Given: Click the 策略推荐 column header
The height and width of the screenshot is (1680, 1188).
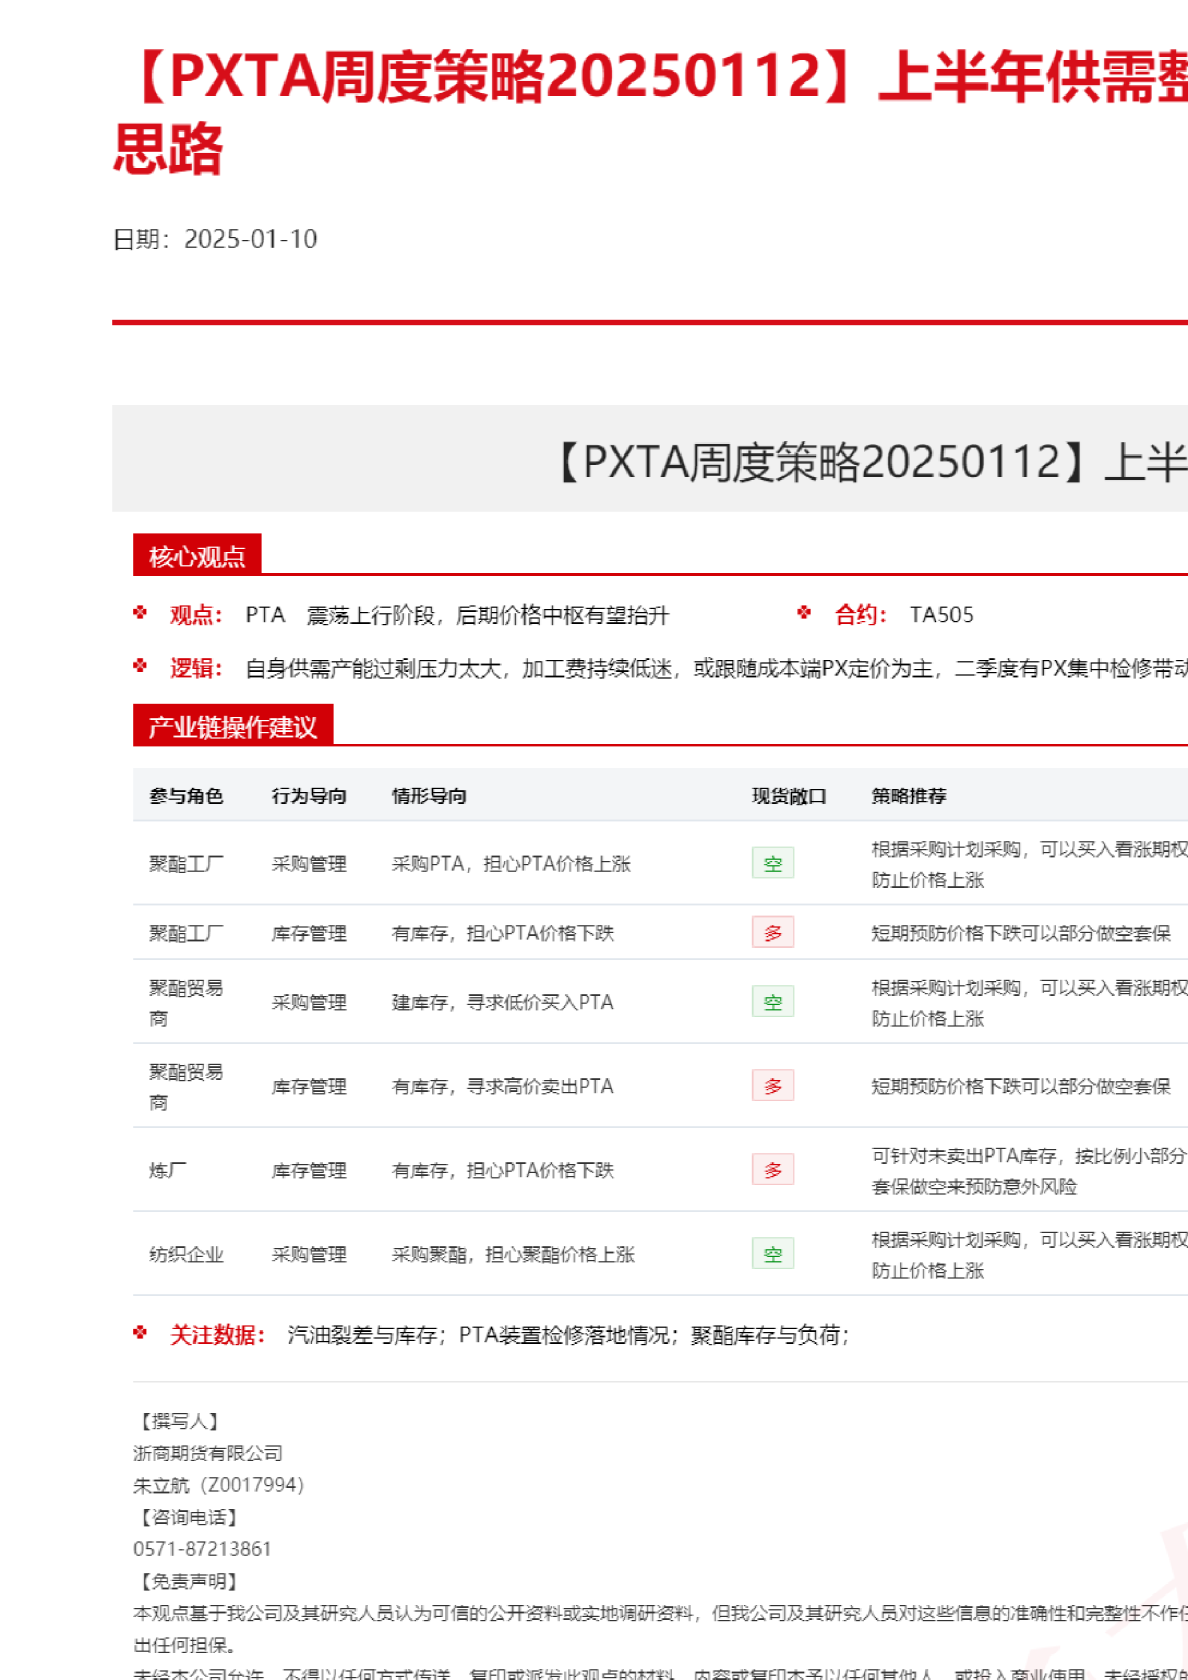Looking at the screenshot, I should pyautogui.click(x=908, y=796).
